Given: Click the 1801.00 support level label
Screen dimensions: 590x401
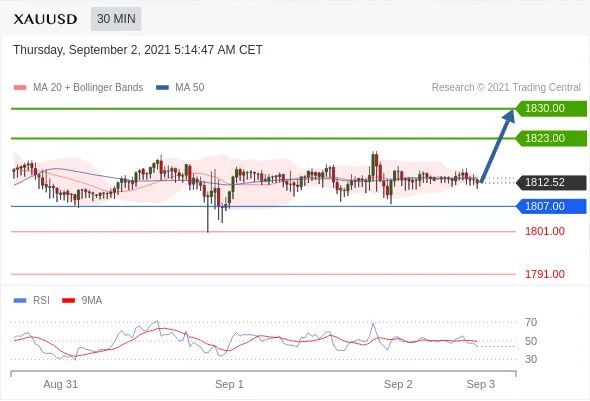Looking at the screenshot, I should click(545, 231).
